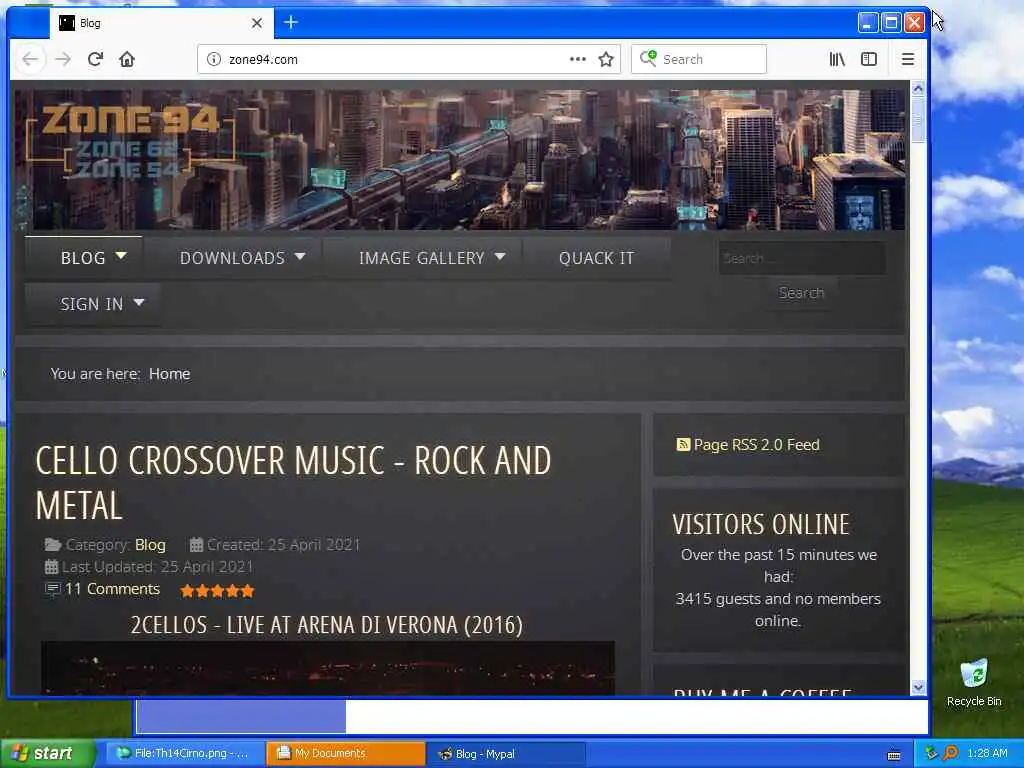The height and width of the screenshot is (768, 1024).
Task: Click the page scrollbar up arrow
Action: coord(918,88)
